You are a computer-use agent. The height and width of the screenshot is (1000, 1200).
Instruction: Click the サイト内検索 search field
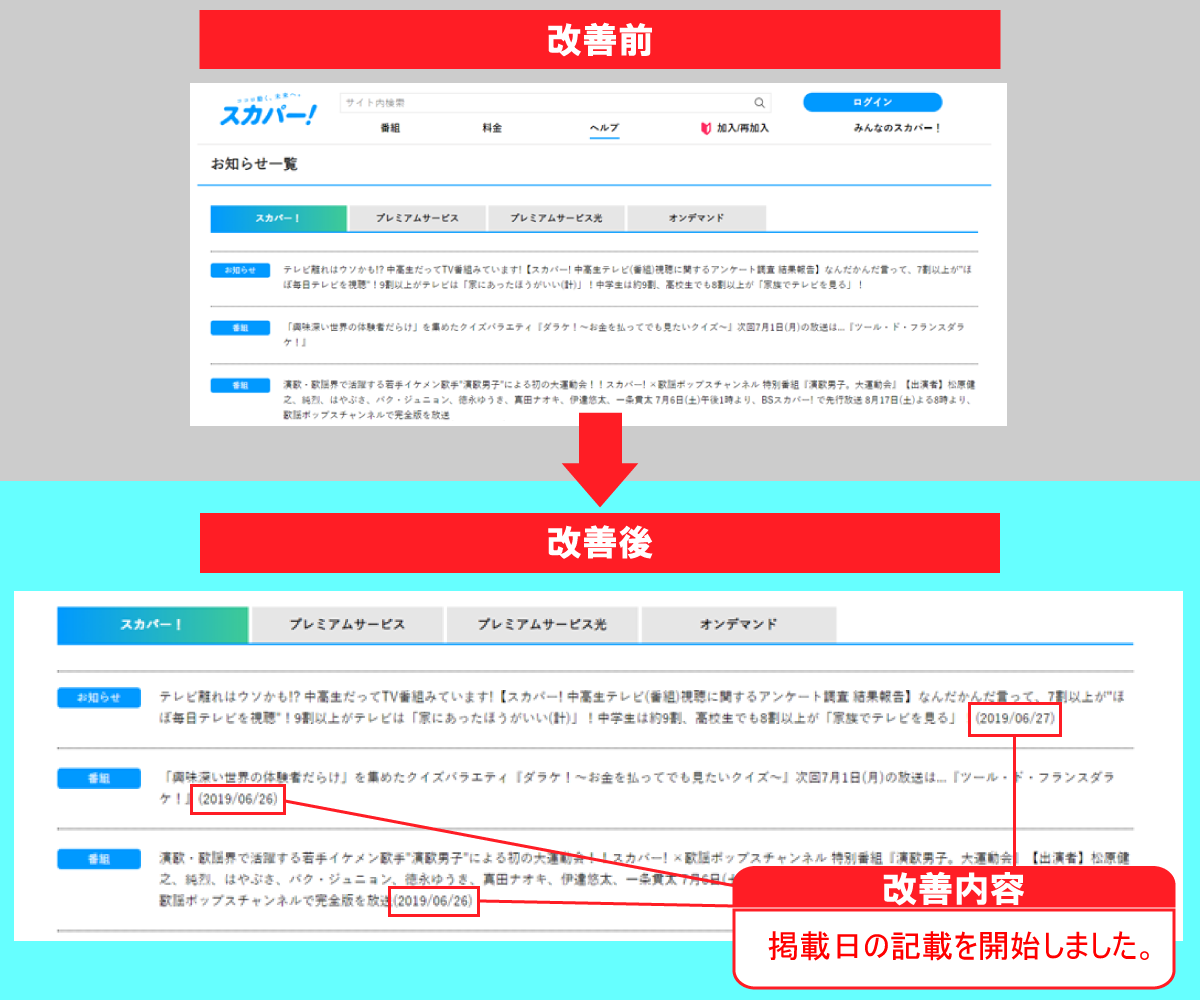coord(555,102)
